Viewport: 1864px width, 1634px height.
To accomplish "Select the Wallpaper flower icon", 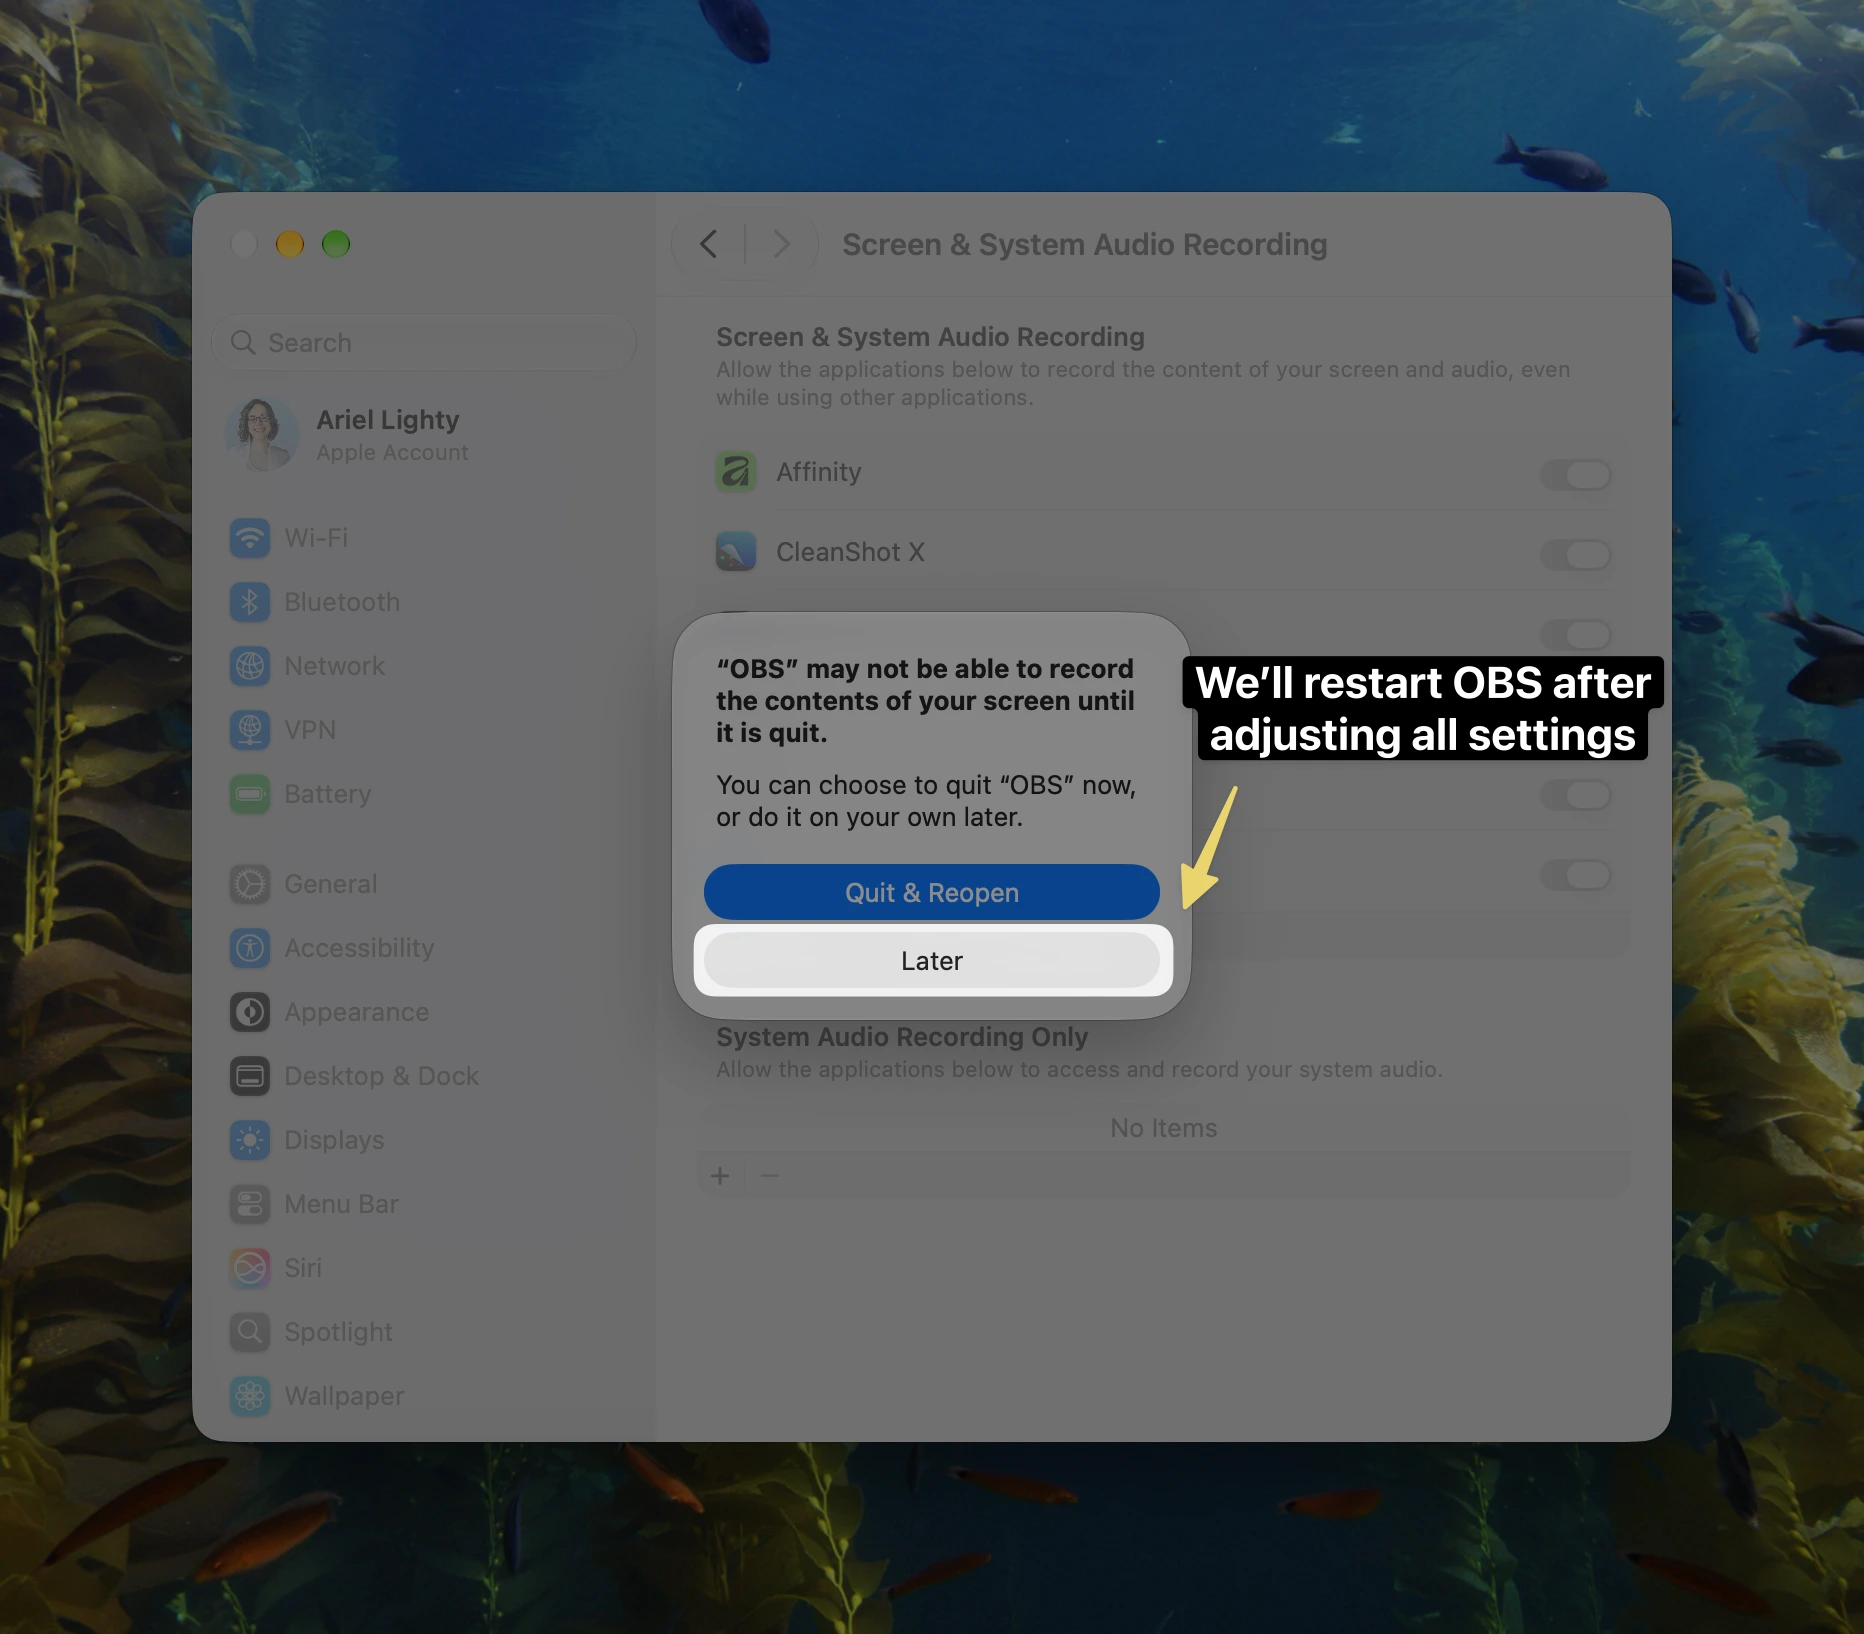I will [250, 1396].
